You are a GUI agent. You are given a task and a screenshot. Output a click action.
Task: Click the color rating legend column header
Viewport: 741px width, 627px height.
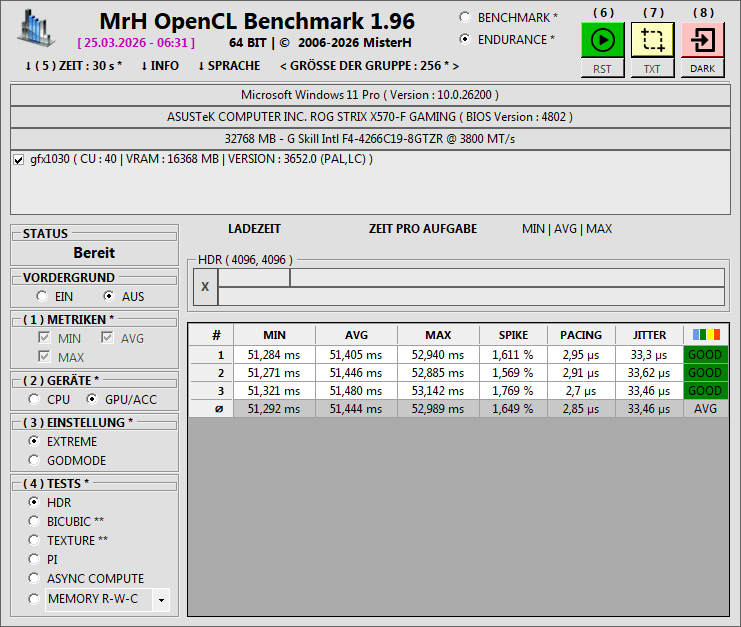point(707,335)
